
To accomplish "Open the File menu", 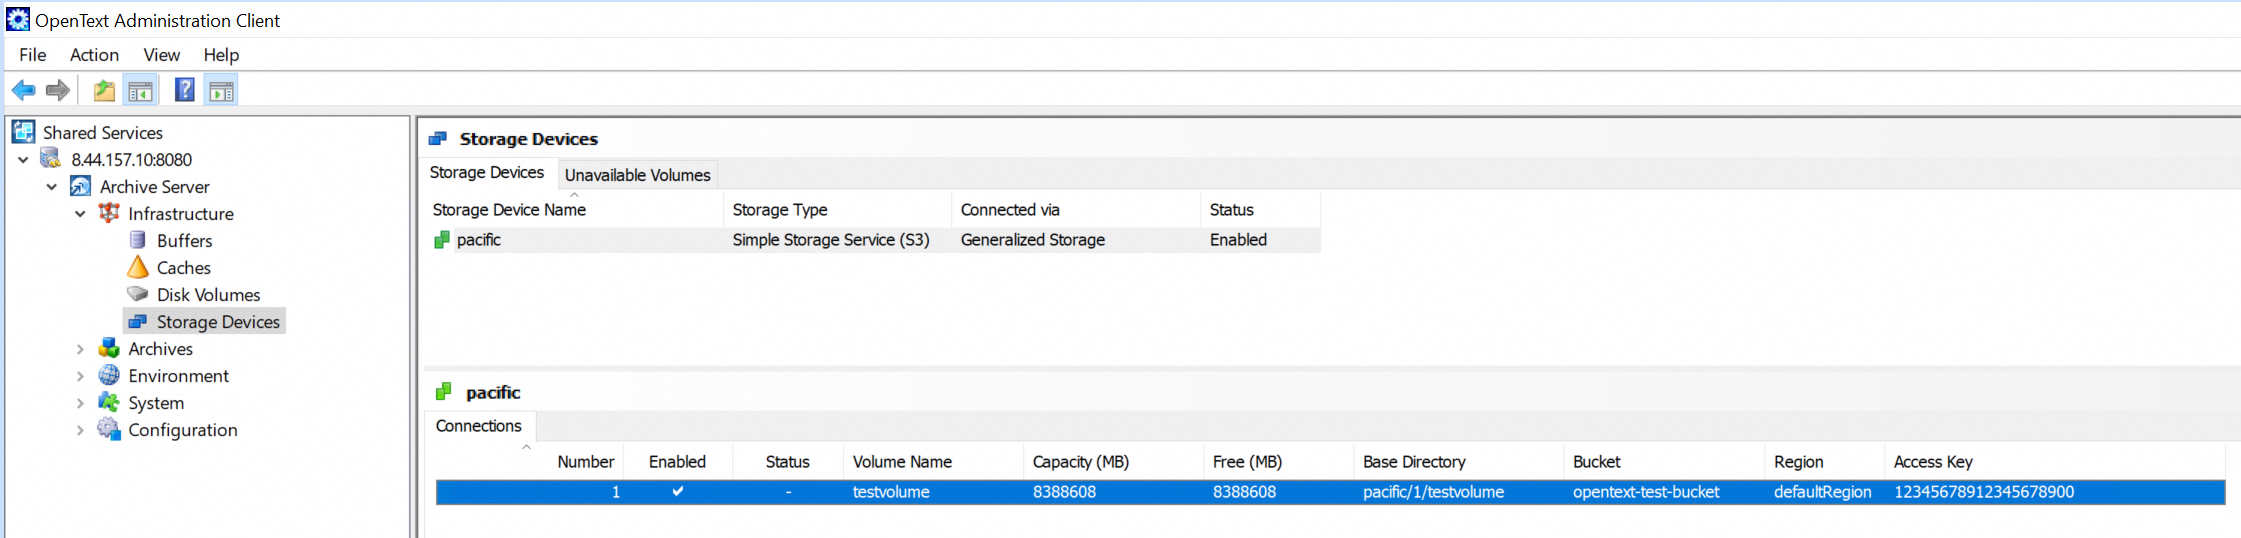I will tap(33, 55).
